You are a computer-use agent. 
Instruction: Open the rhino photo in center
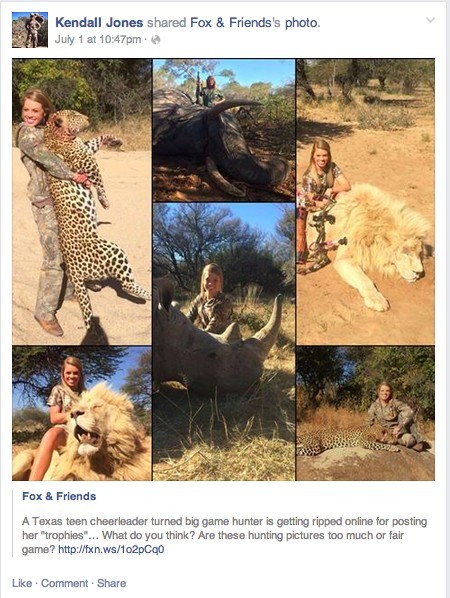pos(224,342)
